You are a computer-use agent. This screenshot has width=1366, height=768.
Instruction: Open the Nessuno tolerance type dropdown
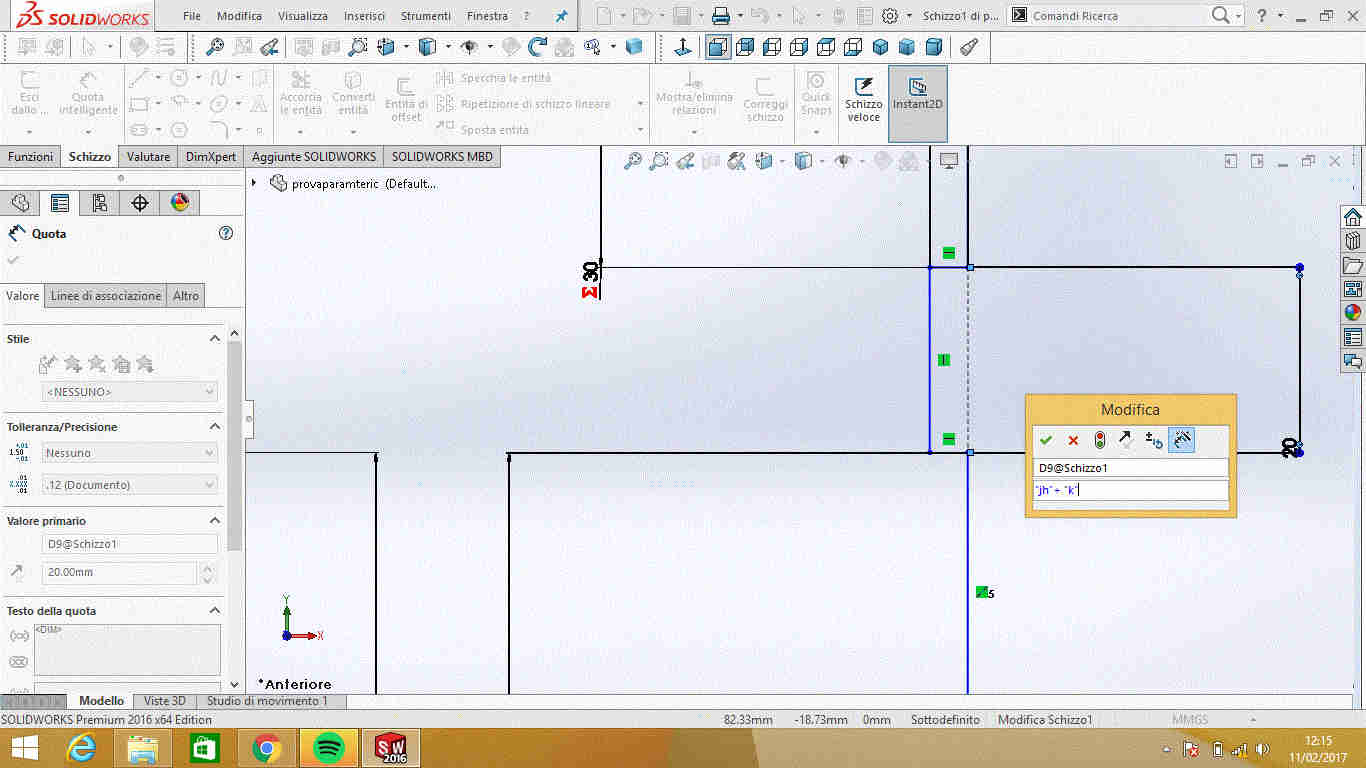coord(129,453)
